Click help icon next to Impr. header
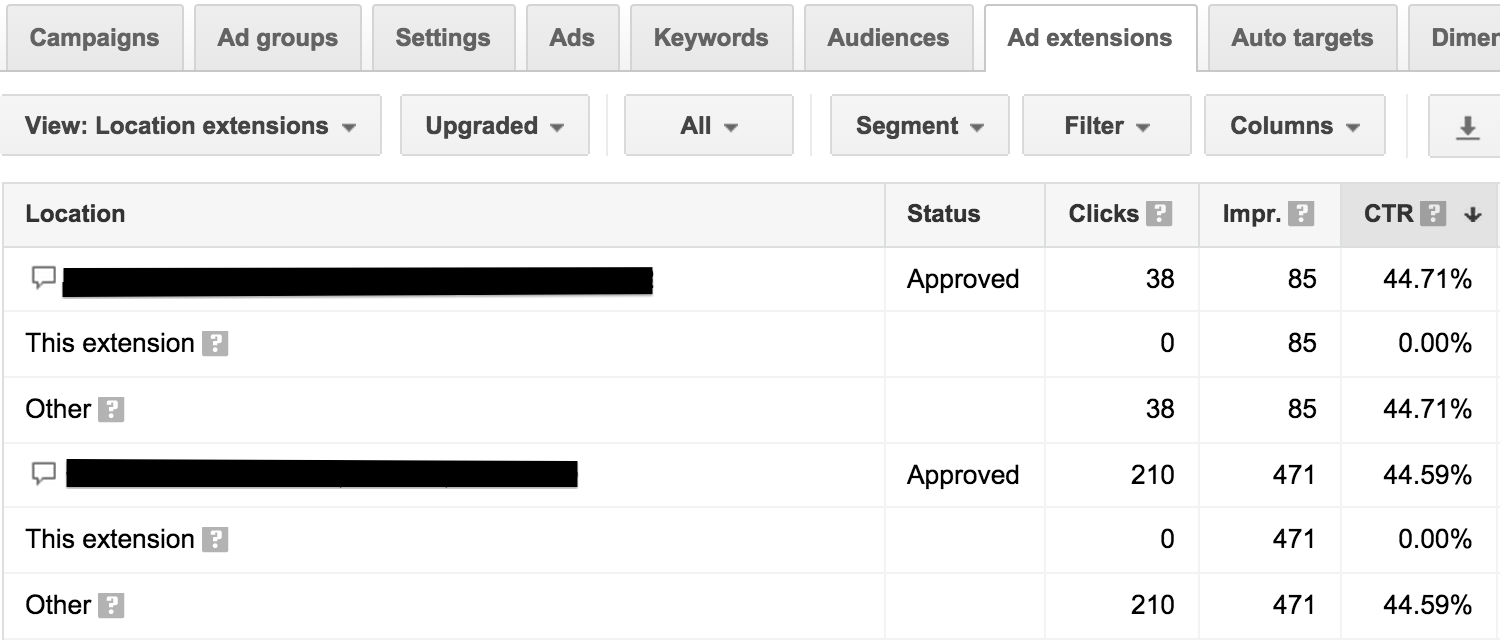Image resolution: width=1500 pixels, height=640 pixels. (x=1300, y=214)
